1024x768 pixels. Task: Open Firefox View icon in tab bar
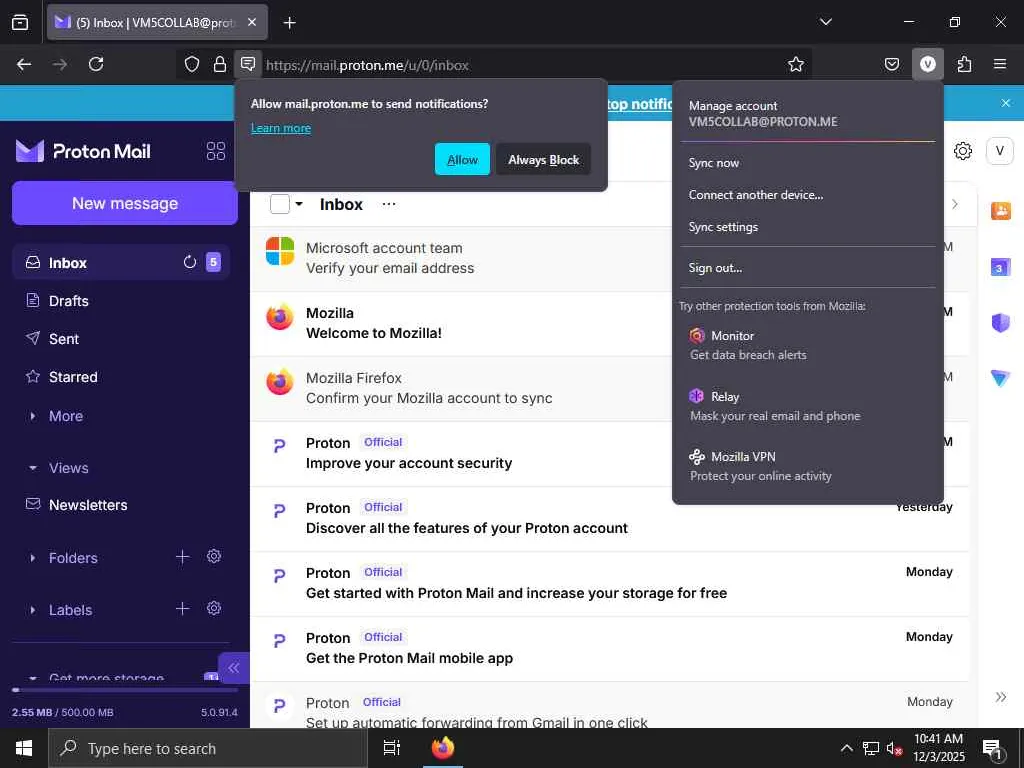20,22
